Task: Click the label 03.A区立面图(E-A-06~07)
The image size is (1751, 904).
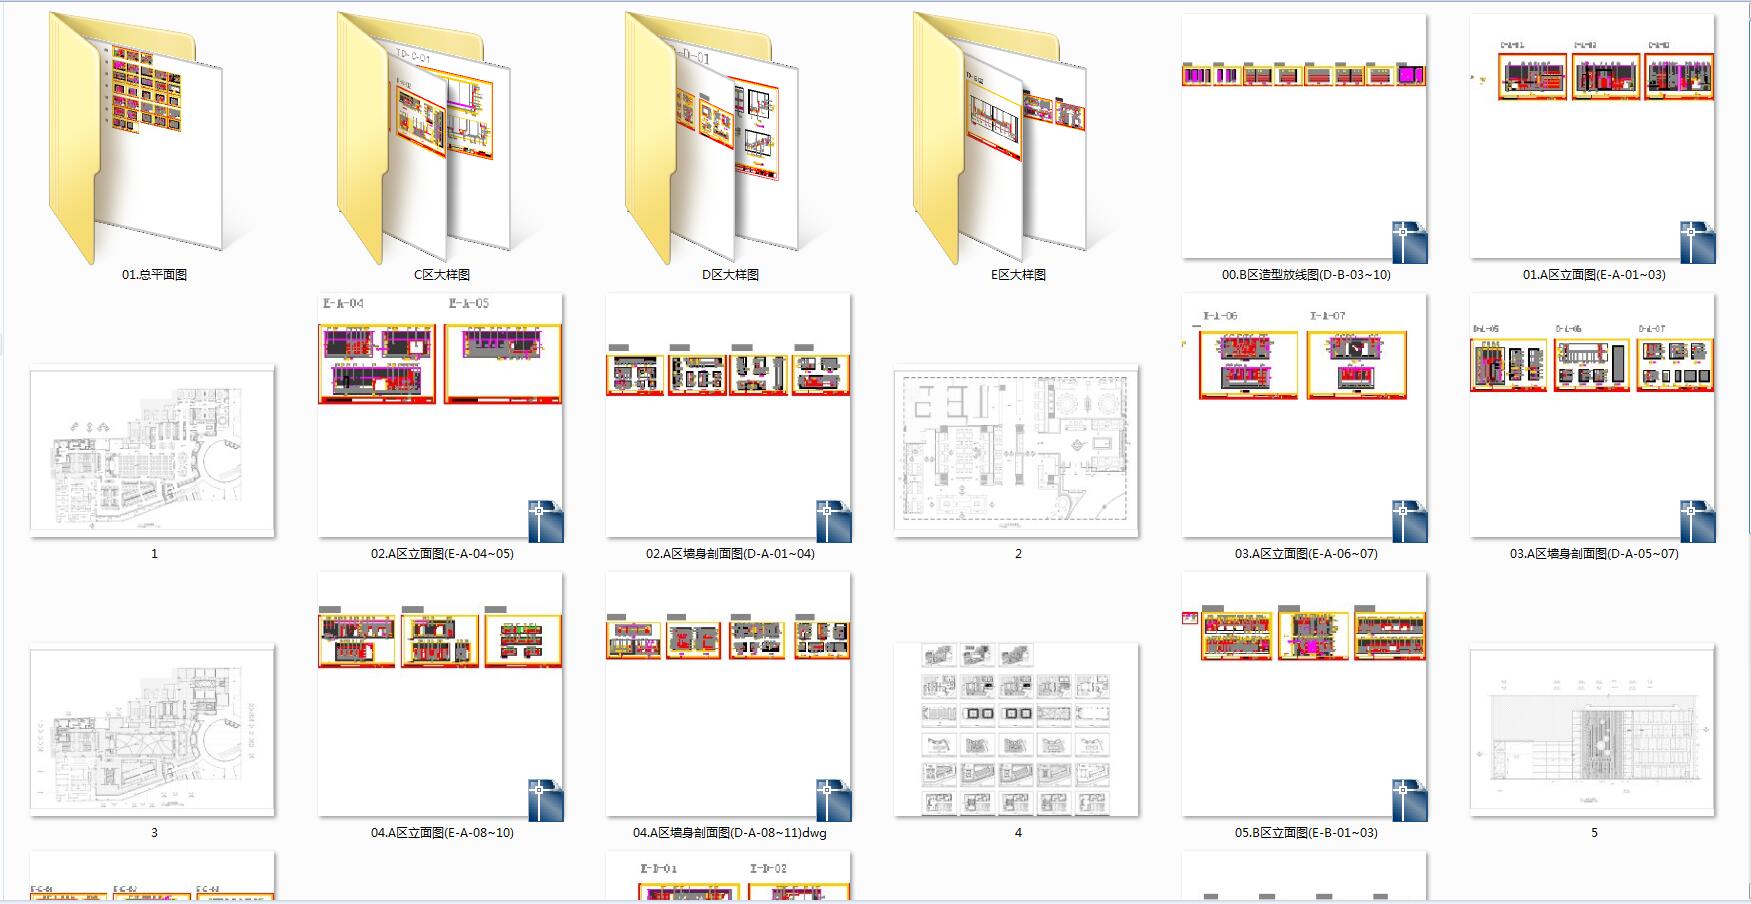Action: point(1306,553)
